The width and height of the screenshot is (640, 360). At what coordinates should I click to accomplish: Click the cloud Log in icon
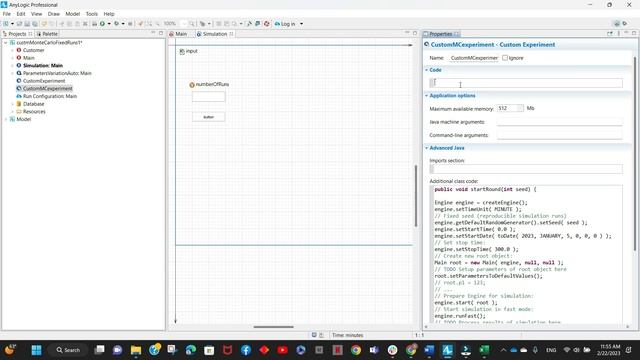[277, 24]
